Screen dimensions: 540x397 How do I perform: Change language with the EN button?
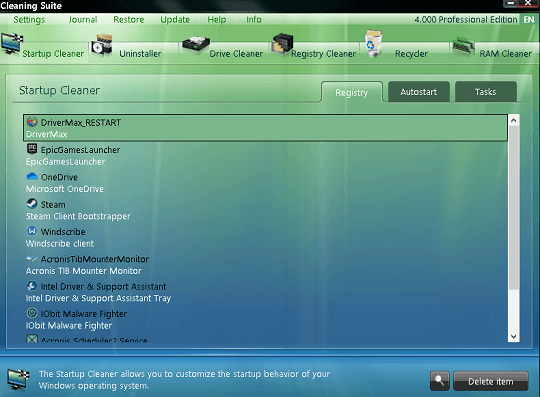(529, 20)
